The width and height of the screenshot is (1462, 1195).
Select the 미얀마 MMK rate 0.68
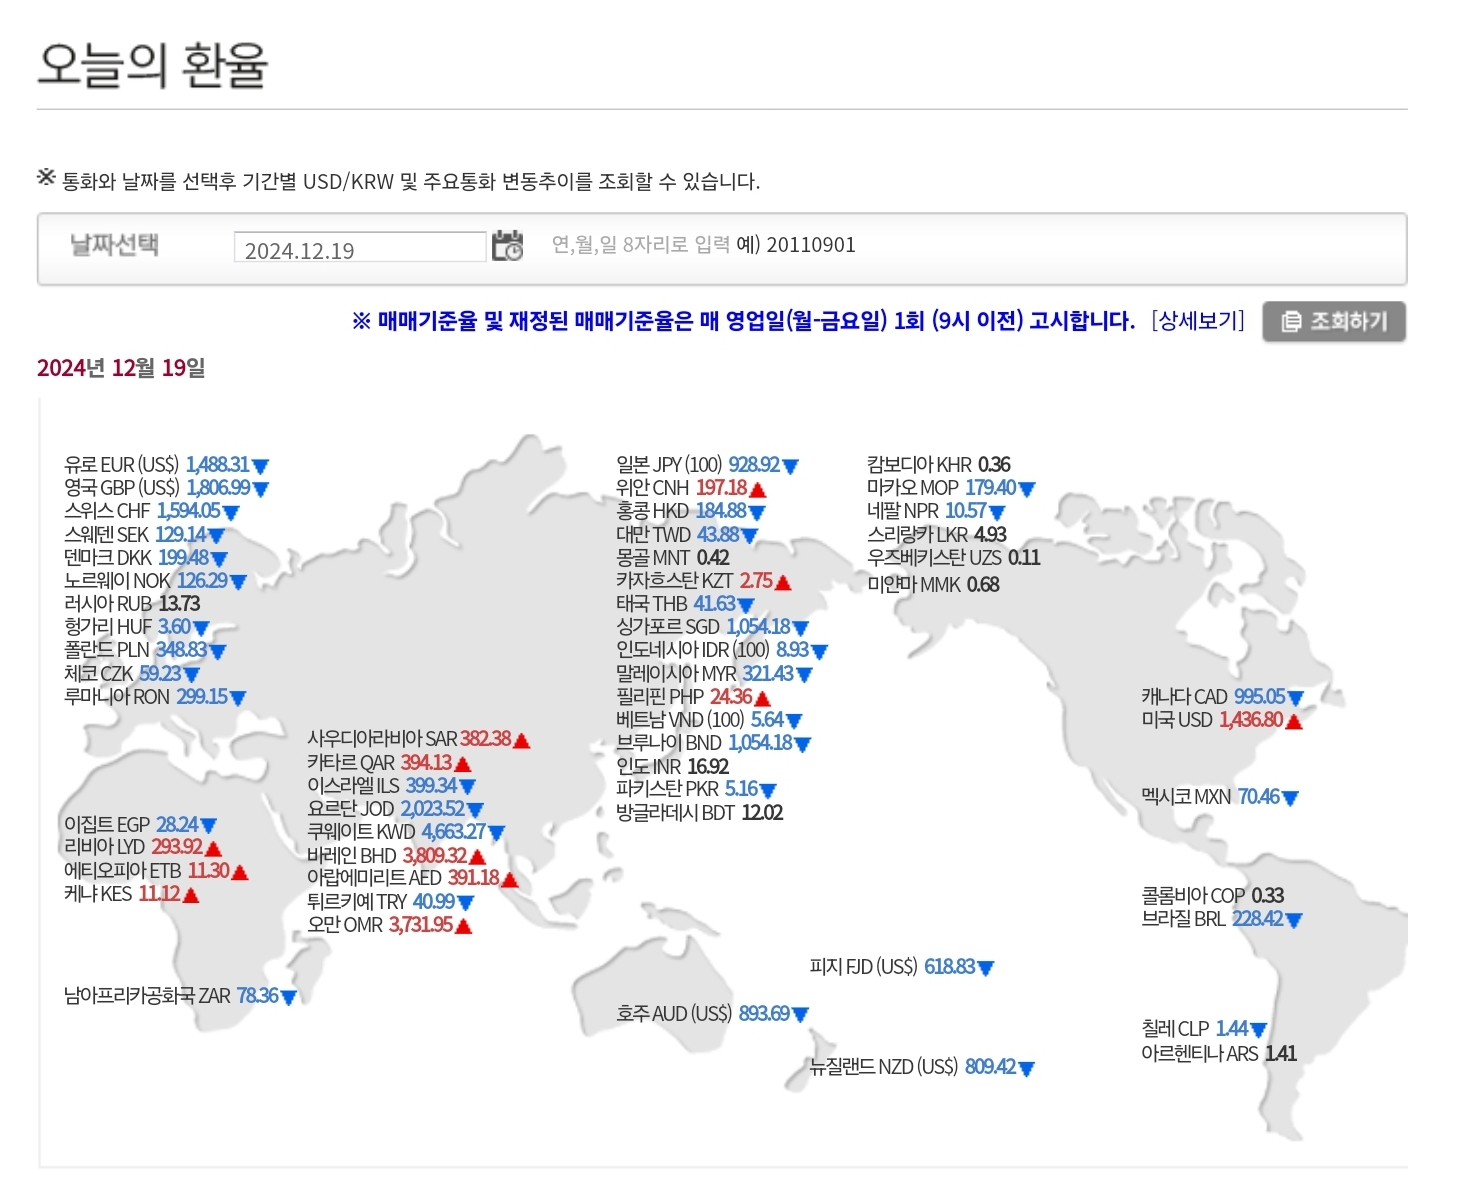click(x=983, y=585)
